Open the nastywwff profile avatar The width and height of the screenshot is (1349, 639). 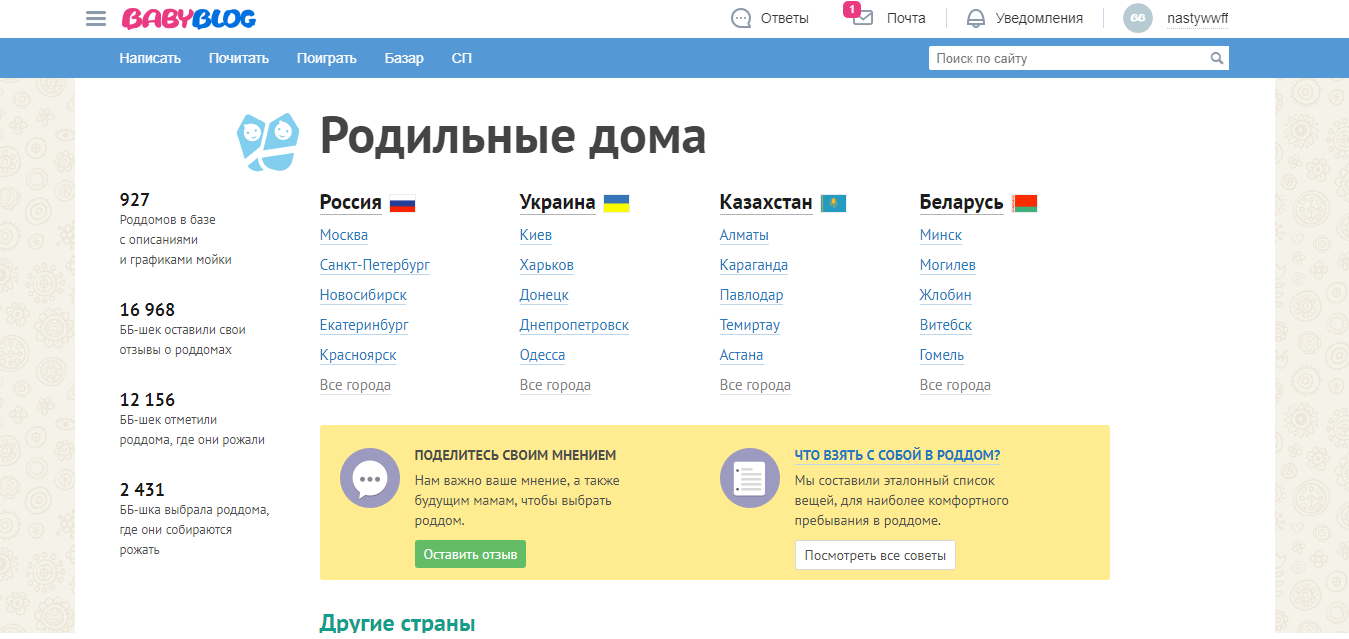1137,17
